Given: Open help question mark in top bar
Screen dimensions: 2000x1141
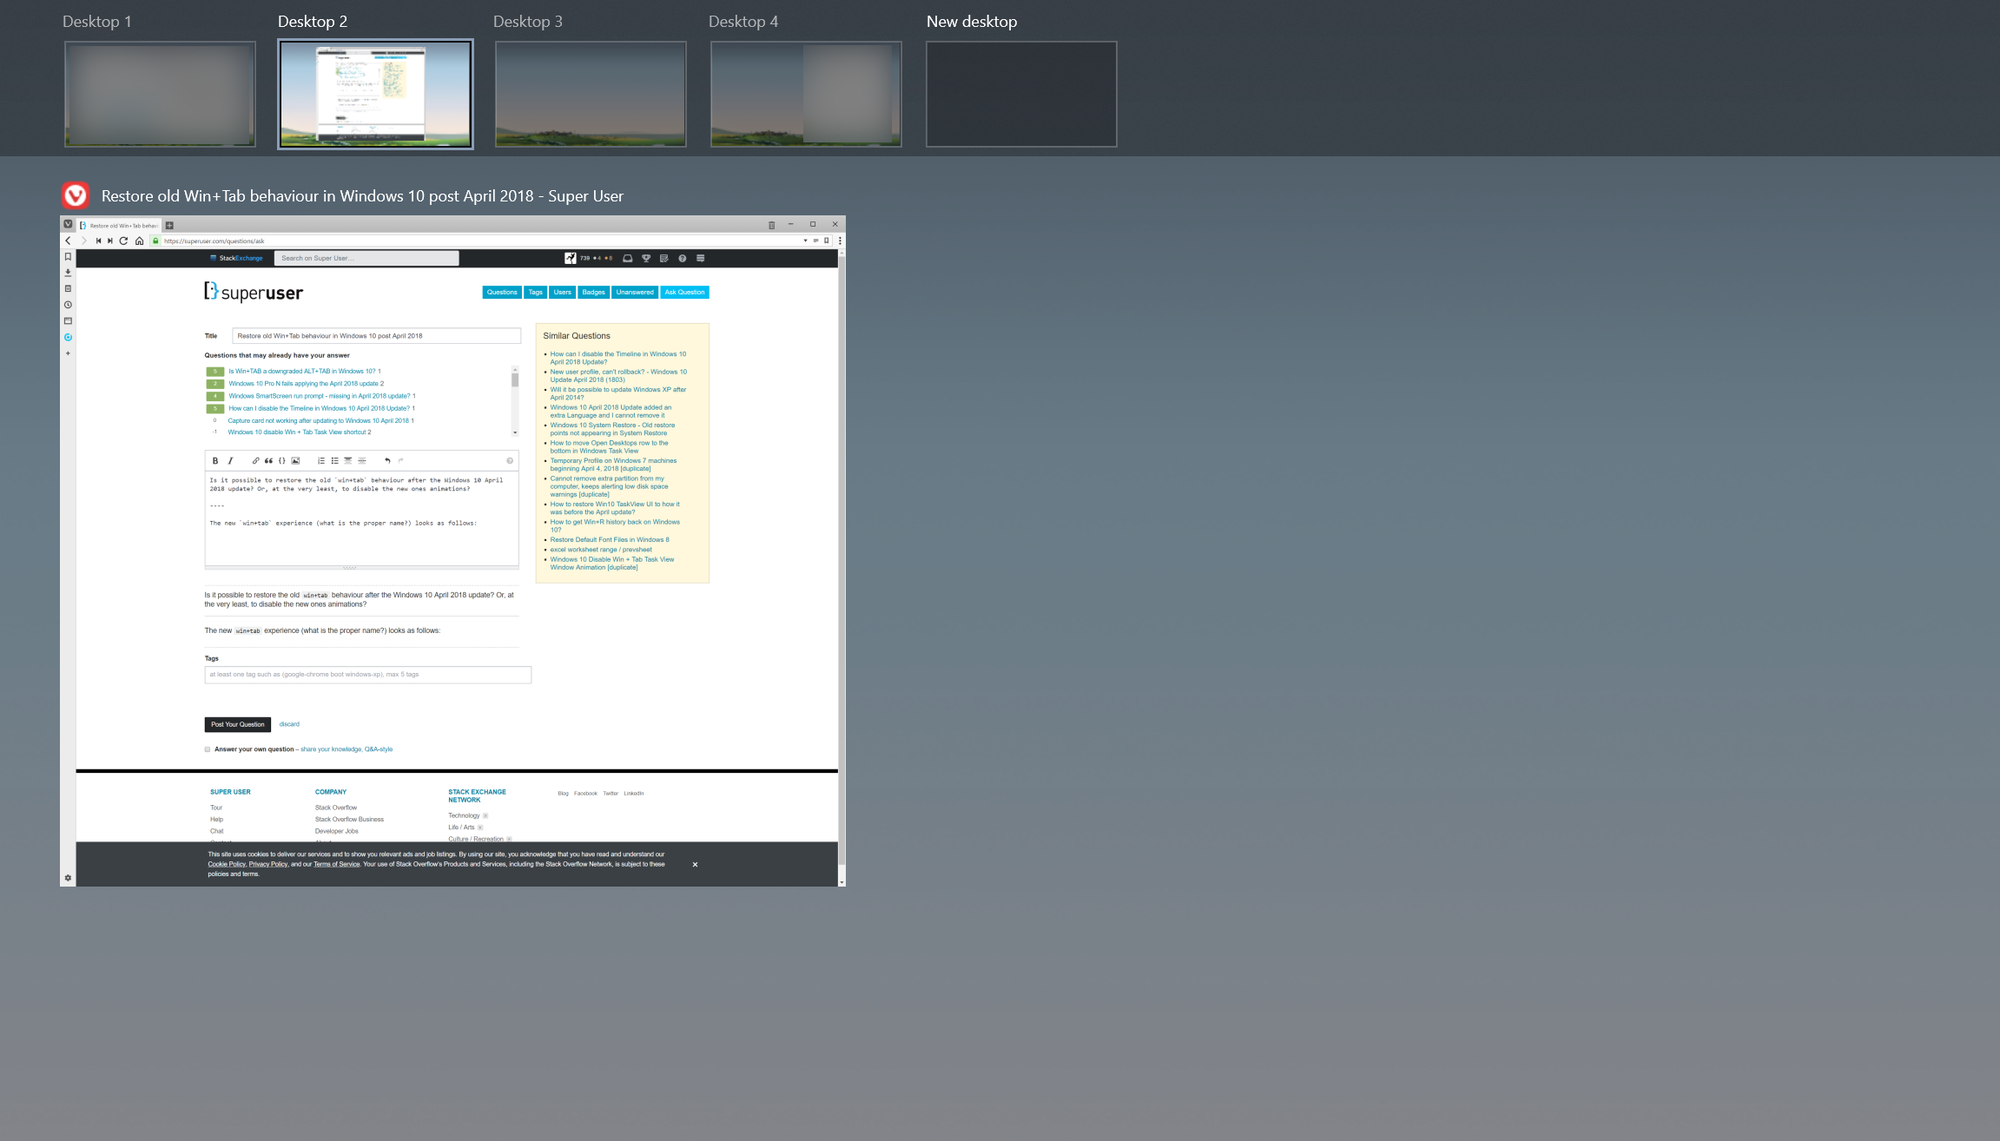Looking at the screenshot, I should 682,258.
